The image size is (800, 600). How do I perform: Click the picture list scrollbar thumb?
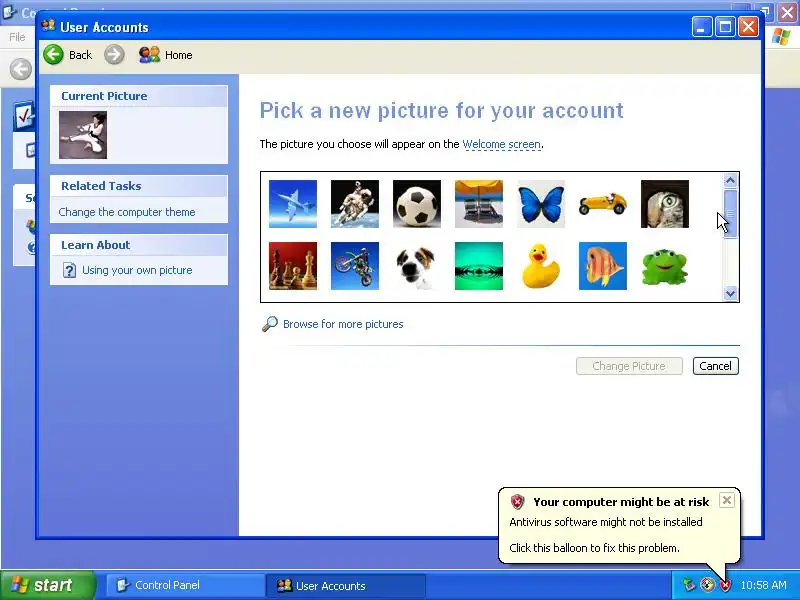pyautogui.click(x=730, y=213)
